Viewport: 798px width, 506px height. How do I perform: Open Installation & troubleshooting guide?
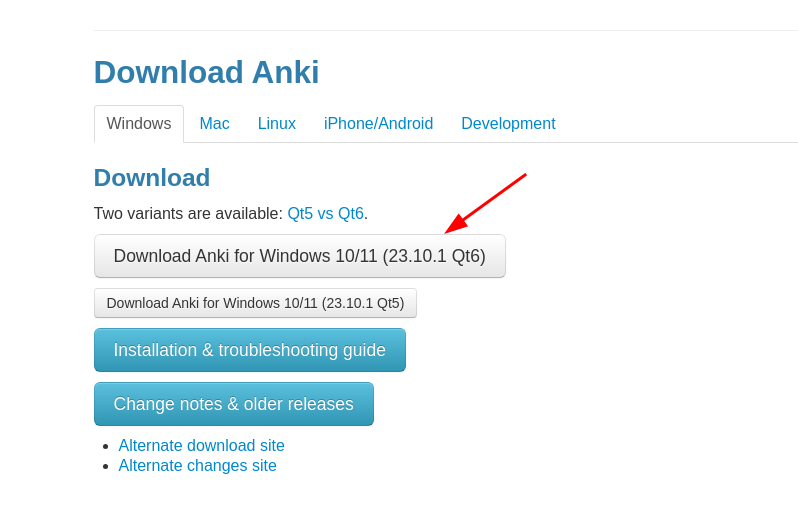[249, 350]
